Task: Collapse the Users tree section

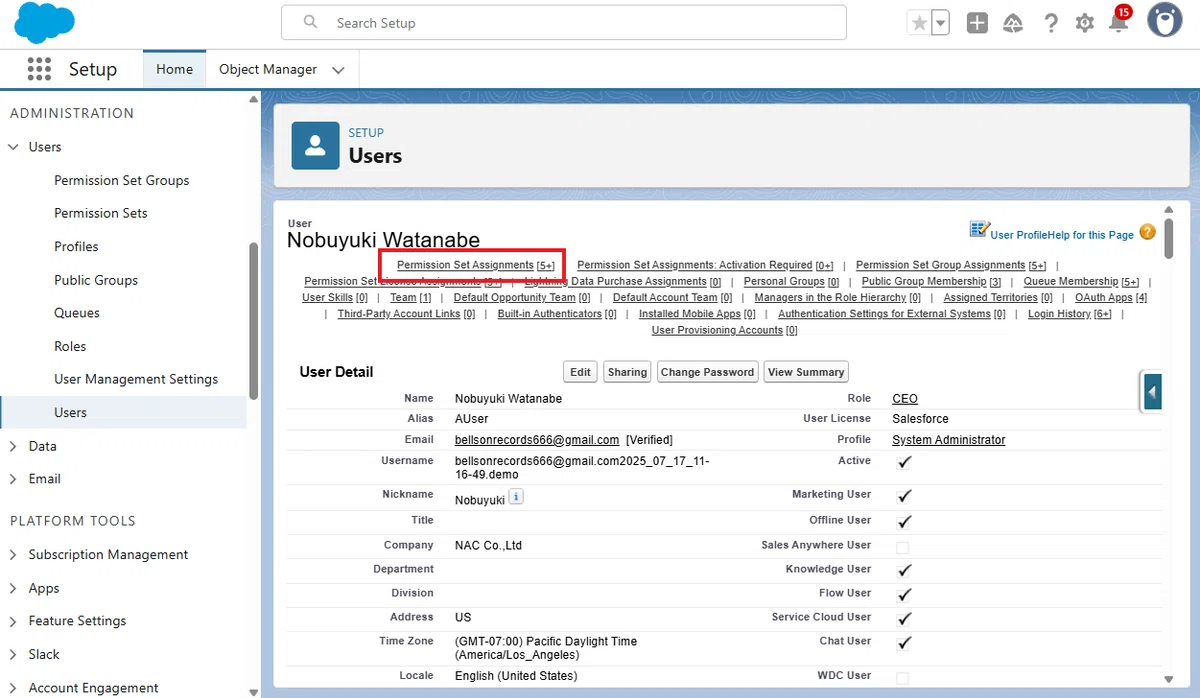Action: 13,147
